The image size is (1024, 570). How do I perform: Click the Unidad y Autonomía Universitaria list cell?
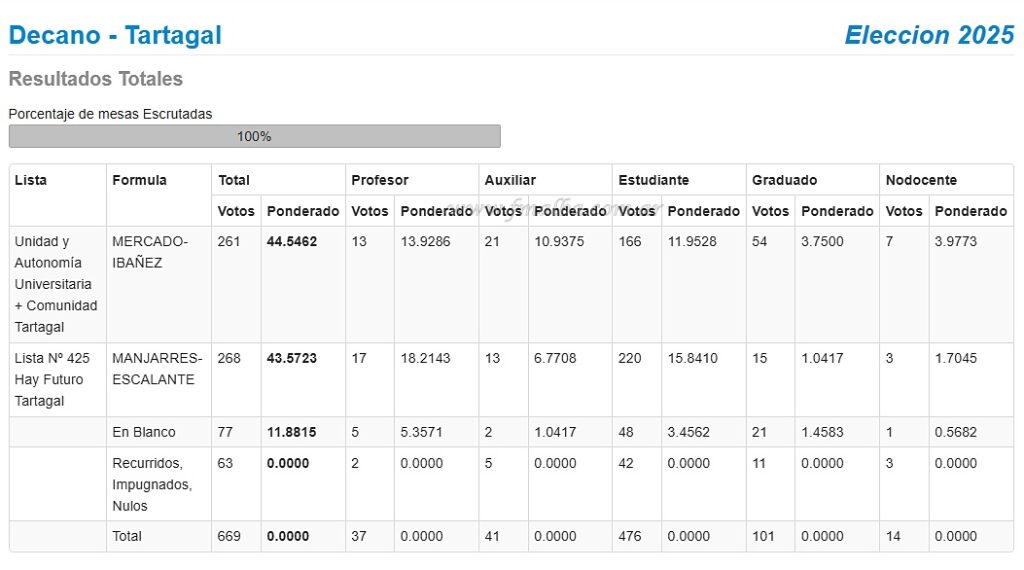coord(56,284)
